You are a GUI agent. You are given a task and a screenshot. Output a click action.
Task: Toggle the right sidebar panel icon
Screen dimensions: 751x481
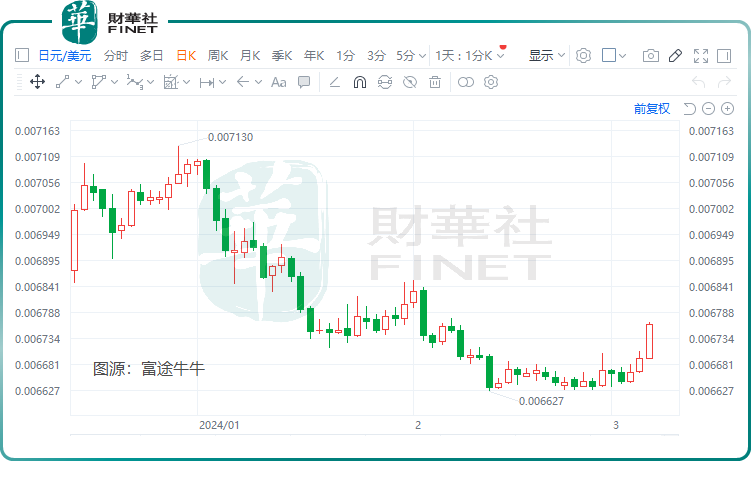(724, 56)
